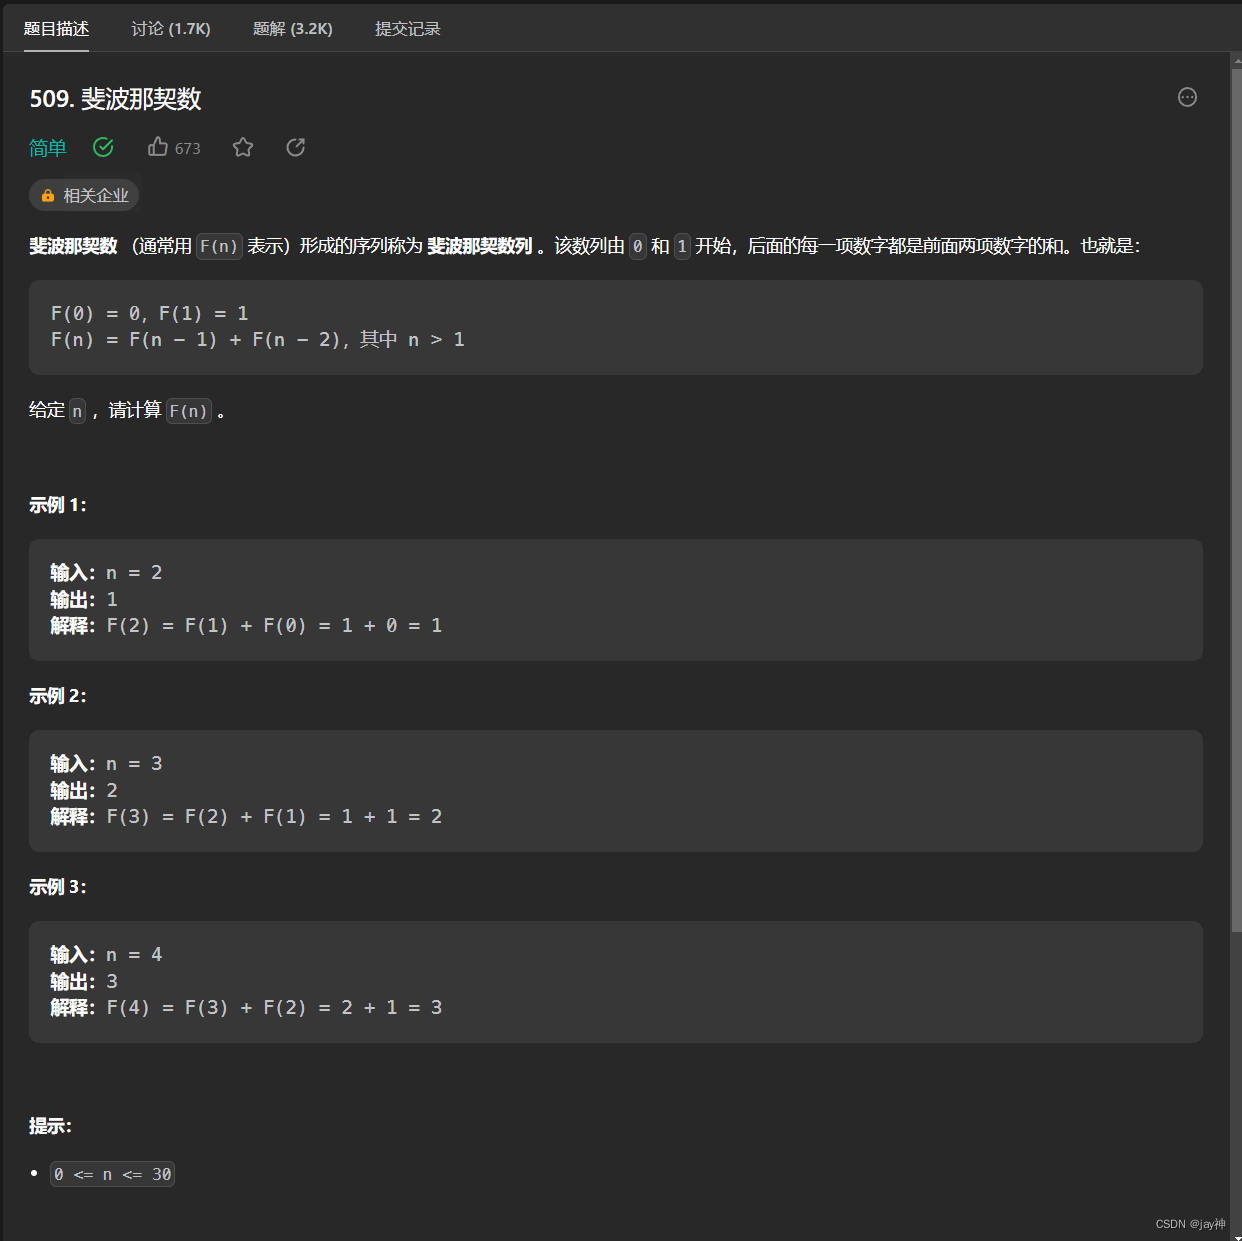Click the constraint 0 <= n <= 30 tag
This screenshot has width=1242, height=1241.
coord(111,1174)
